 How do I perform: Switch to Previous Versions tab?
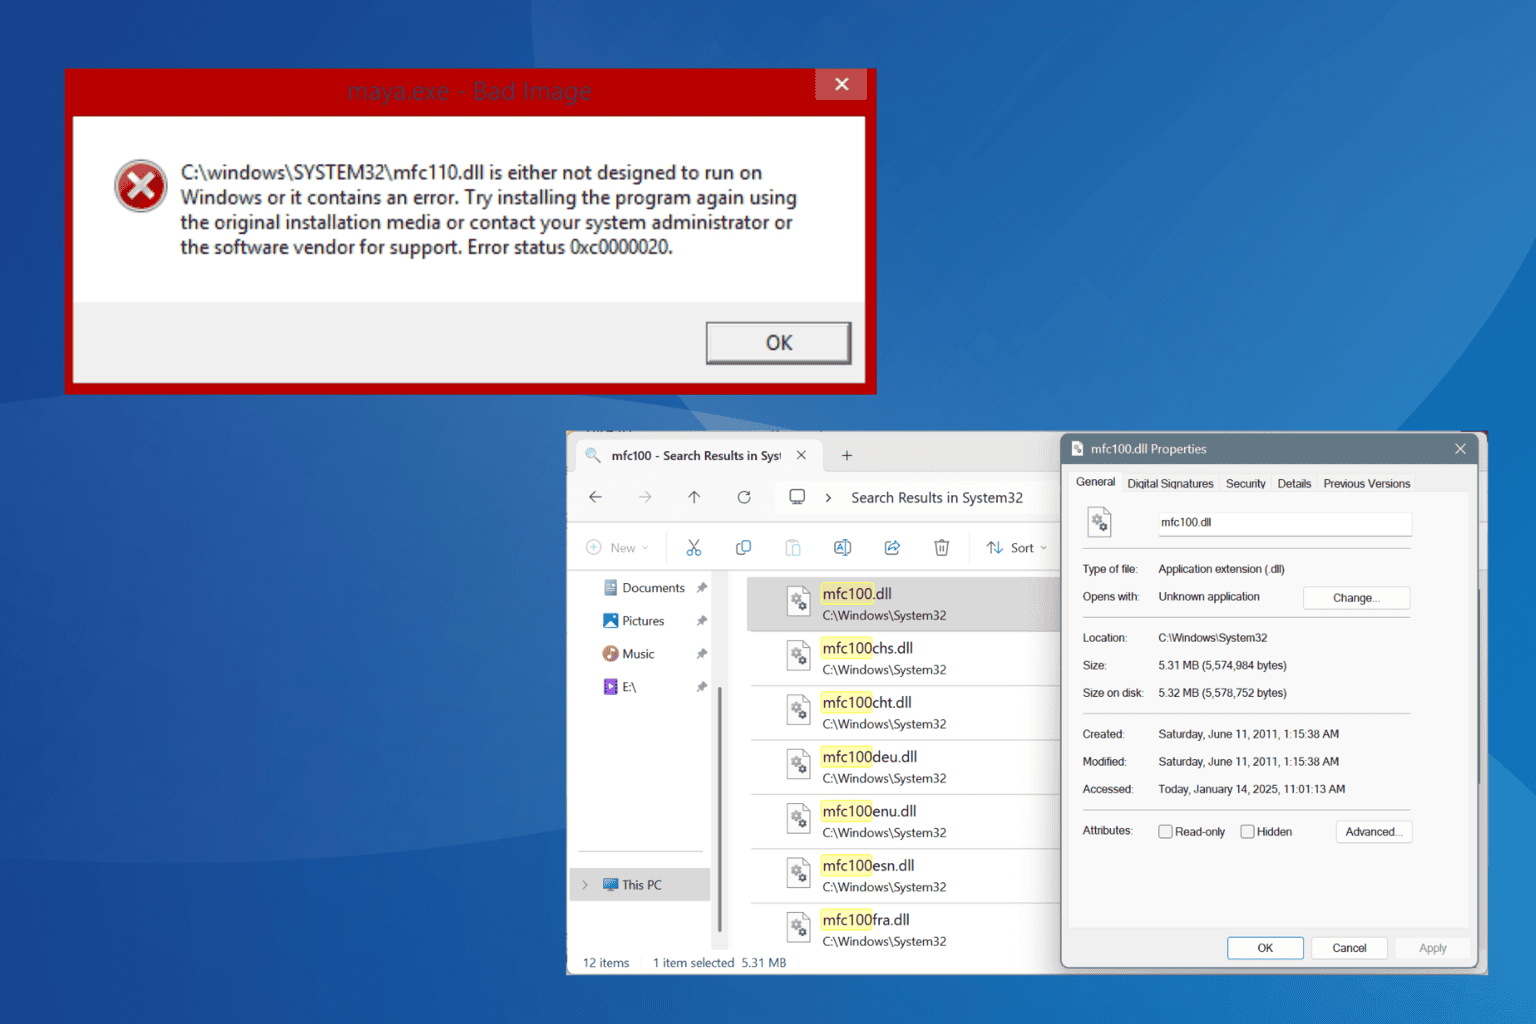pyautogui.click(x=1366, y=483)
